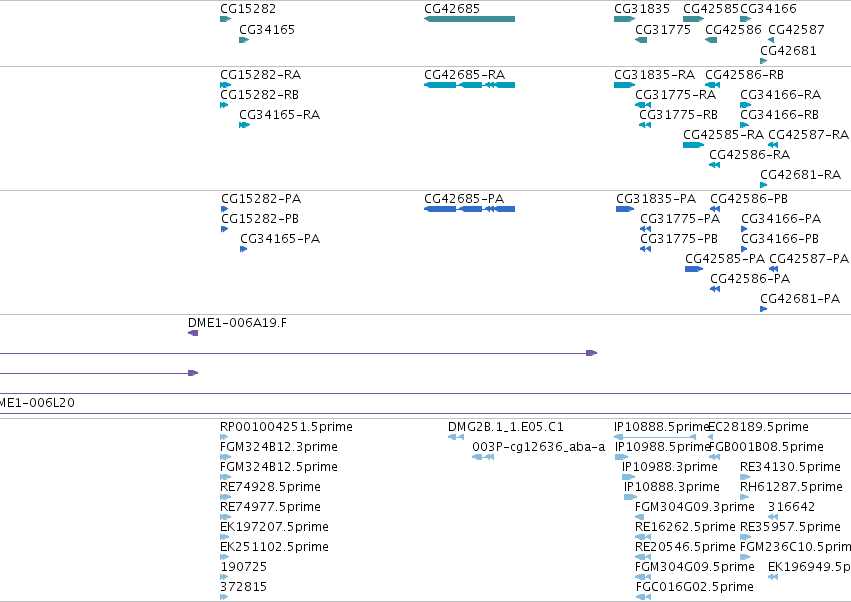Click EST EK251102.5prime
The image size is (851, 602).
click(274, 547)
